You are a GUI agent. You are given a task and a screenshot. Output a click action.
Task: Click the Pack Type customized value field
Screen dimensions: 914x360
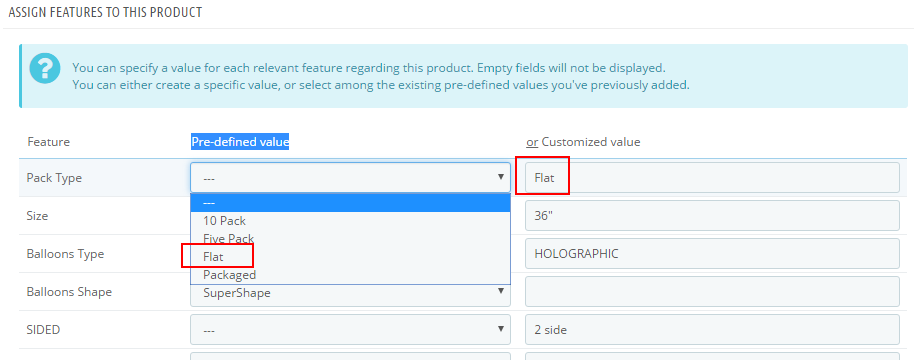pos(712,178)
